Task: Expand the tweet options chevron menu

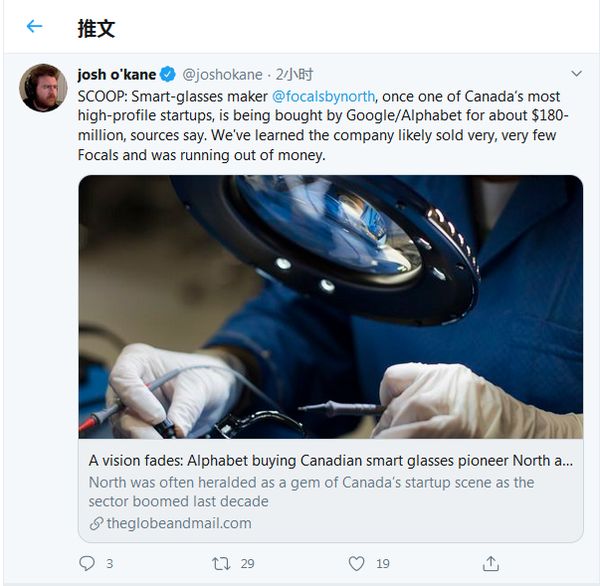Action: point(576,74)
